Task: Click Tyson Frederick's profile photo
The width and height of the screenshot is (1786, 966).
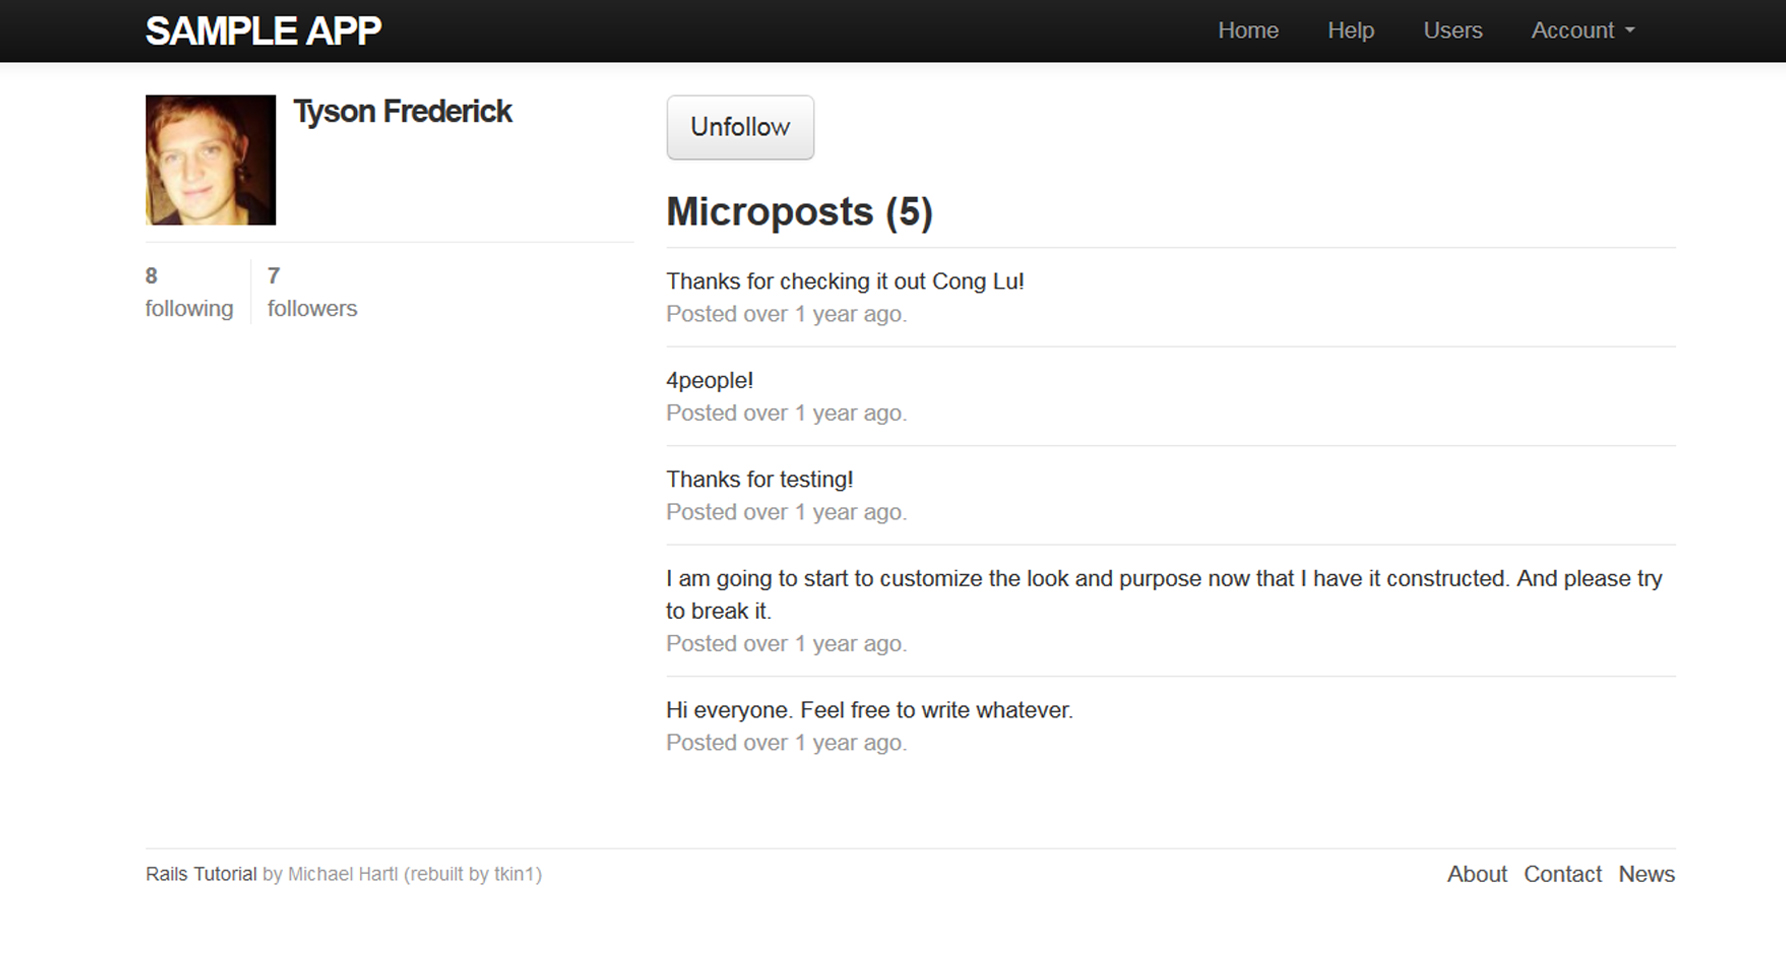Action: pos(210,160)
